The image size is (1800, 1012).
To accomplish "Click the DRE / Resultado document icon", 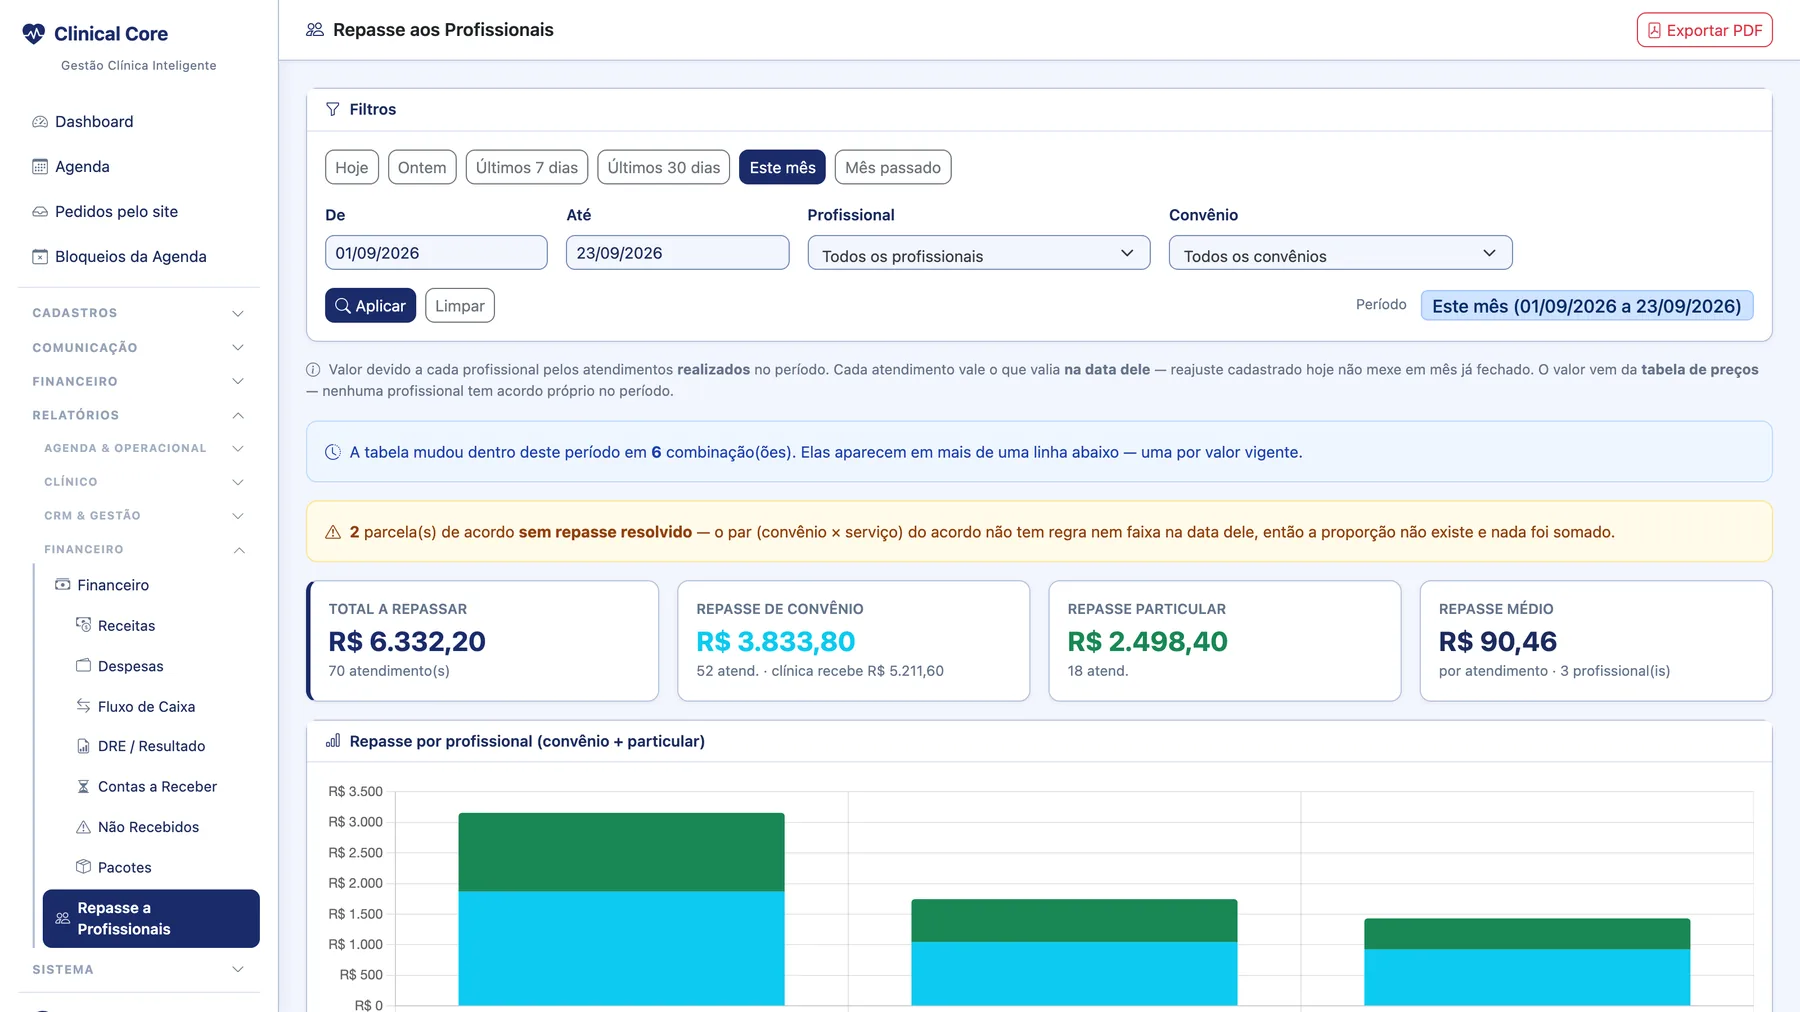I will coord(84,746).
